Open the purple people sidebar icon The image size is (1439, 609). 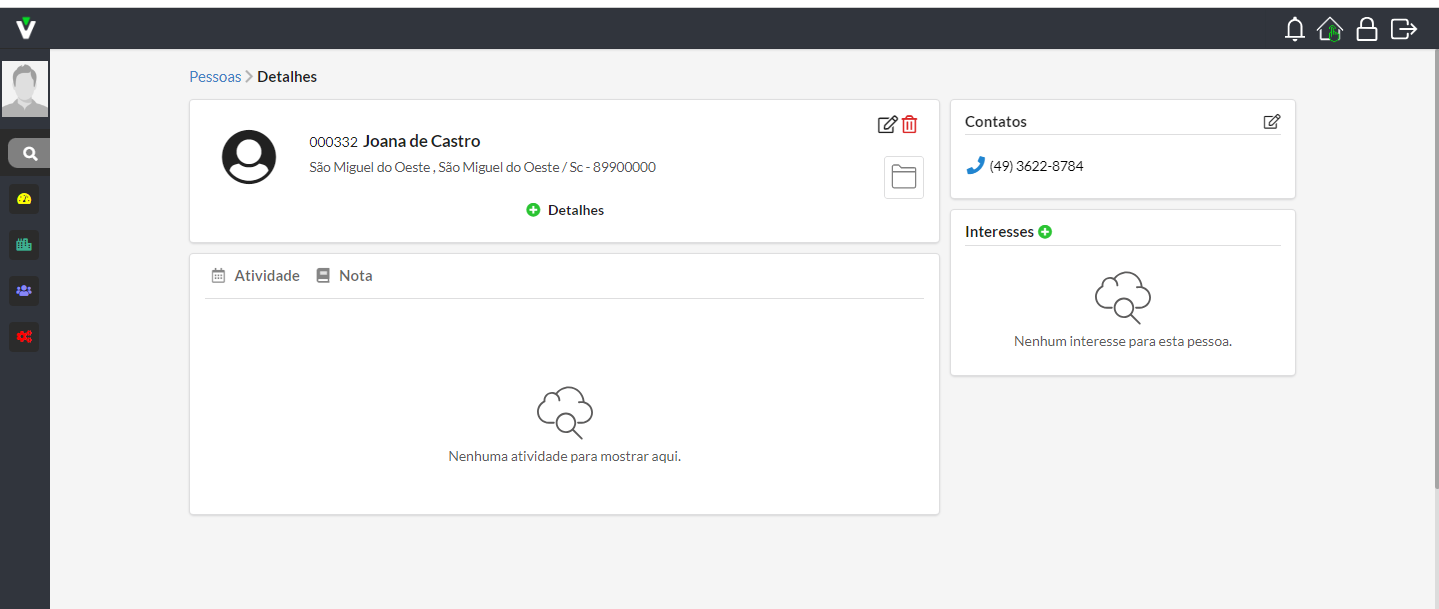(25, 291)
